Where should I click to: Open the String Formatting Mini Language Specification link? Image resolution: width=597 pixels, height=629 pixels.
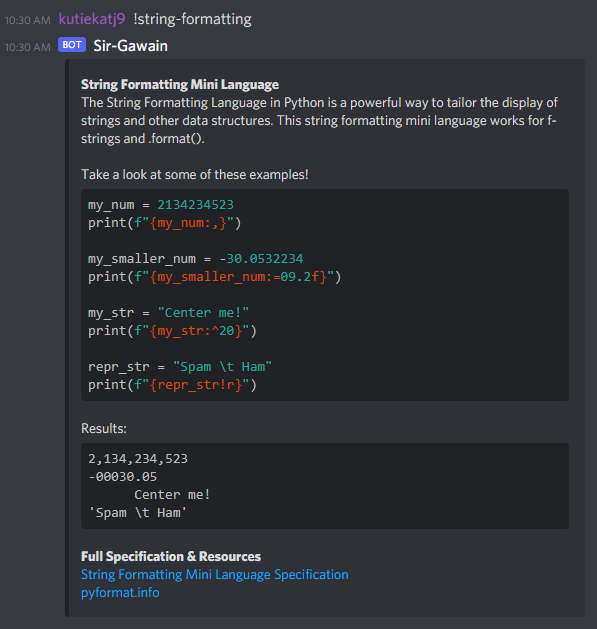(x=215, y=574)
